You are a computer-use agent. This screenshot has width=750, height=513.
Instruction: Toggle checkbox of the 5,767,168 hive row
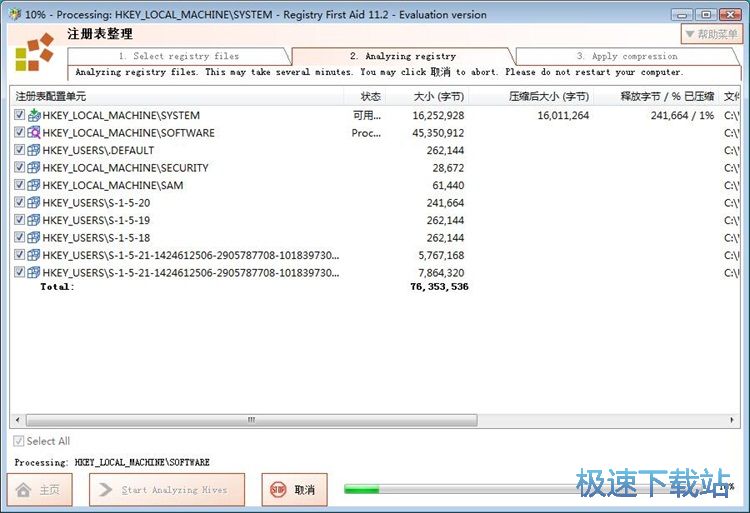pyautogui.click(x=19, y=255)
